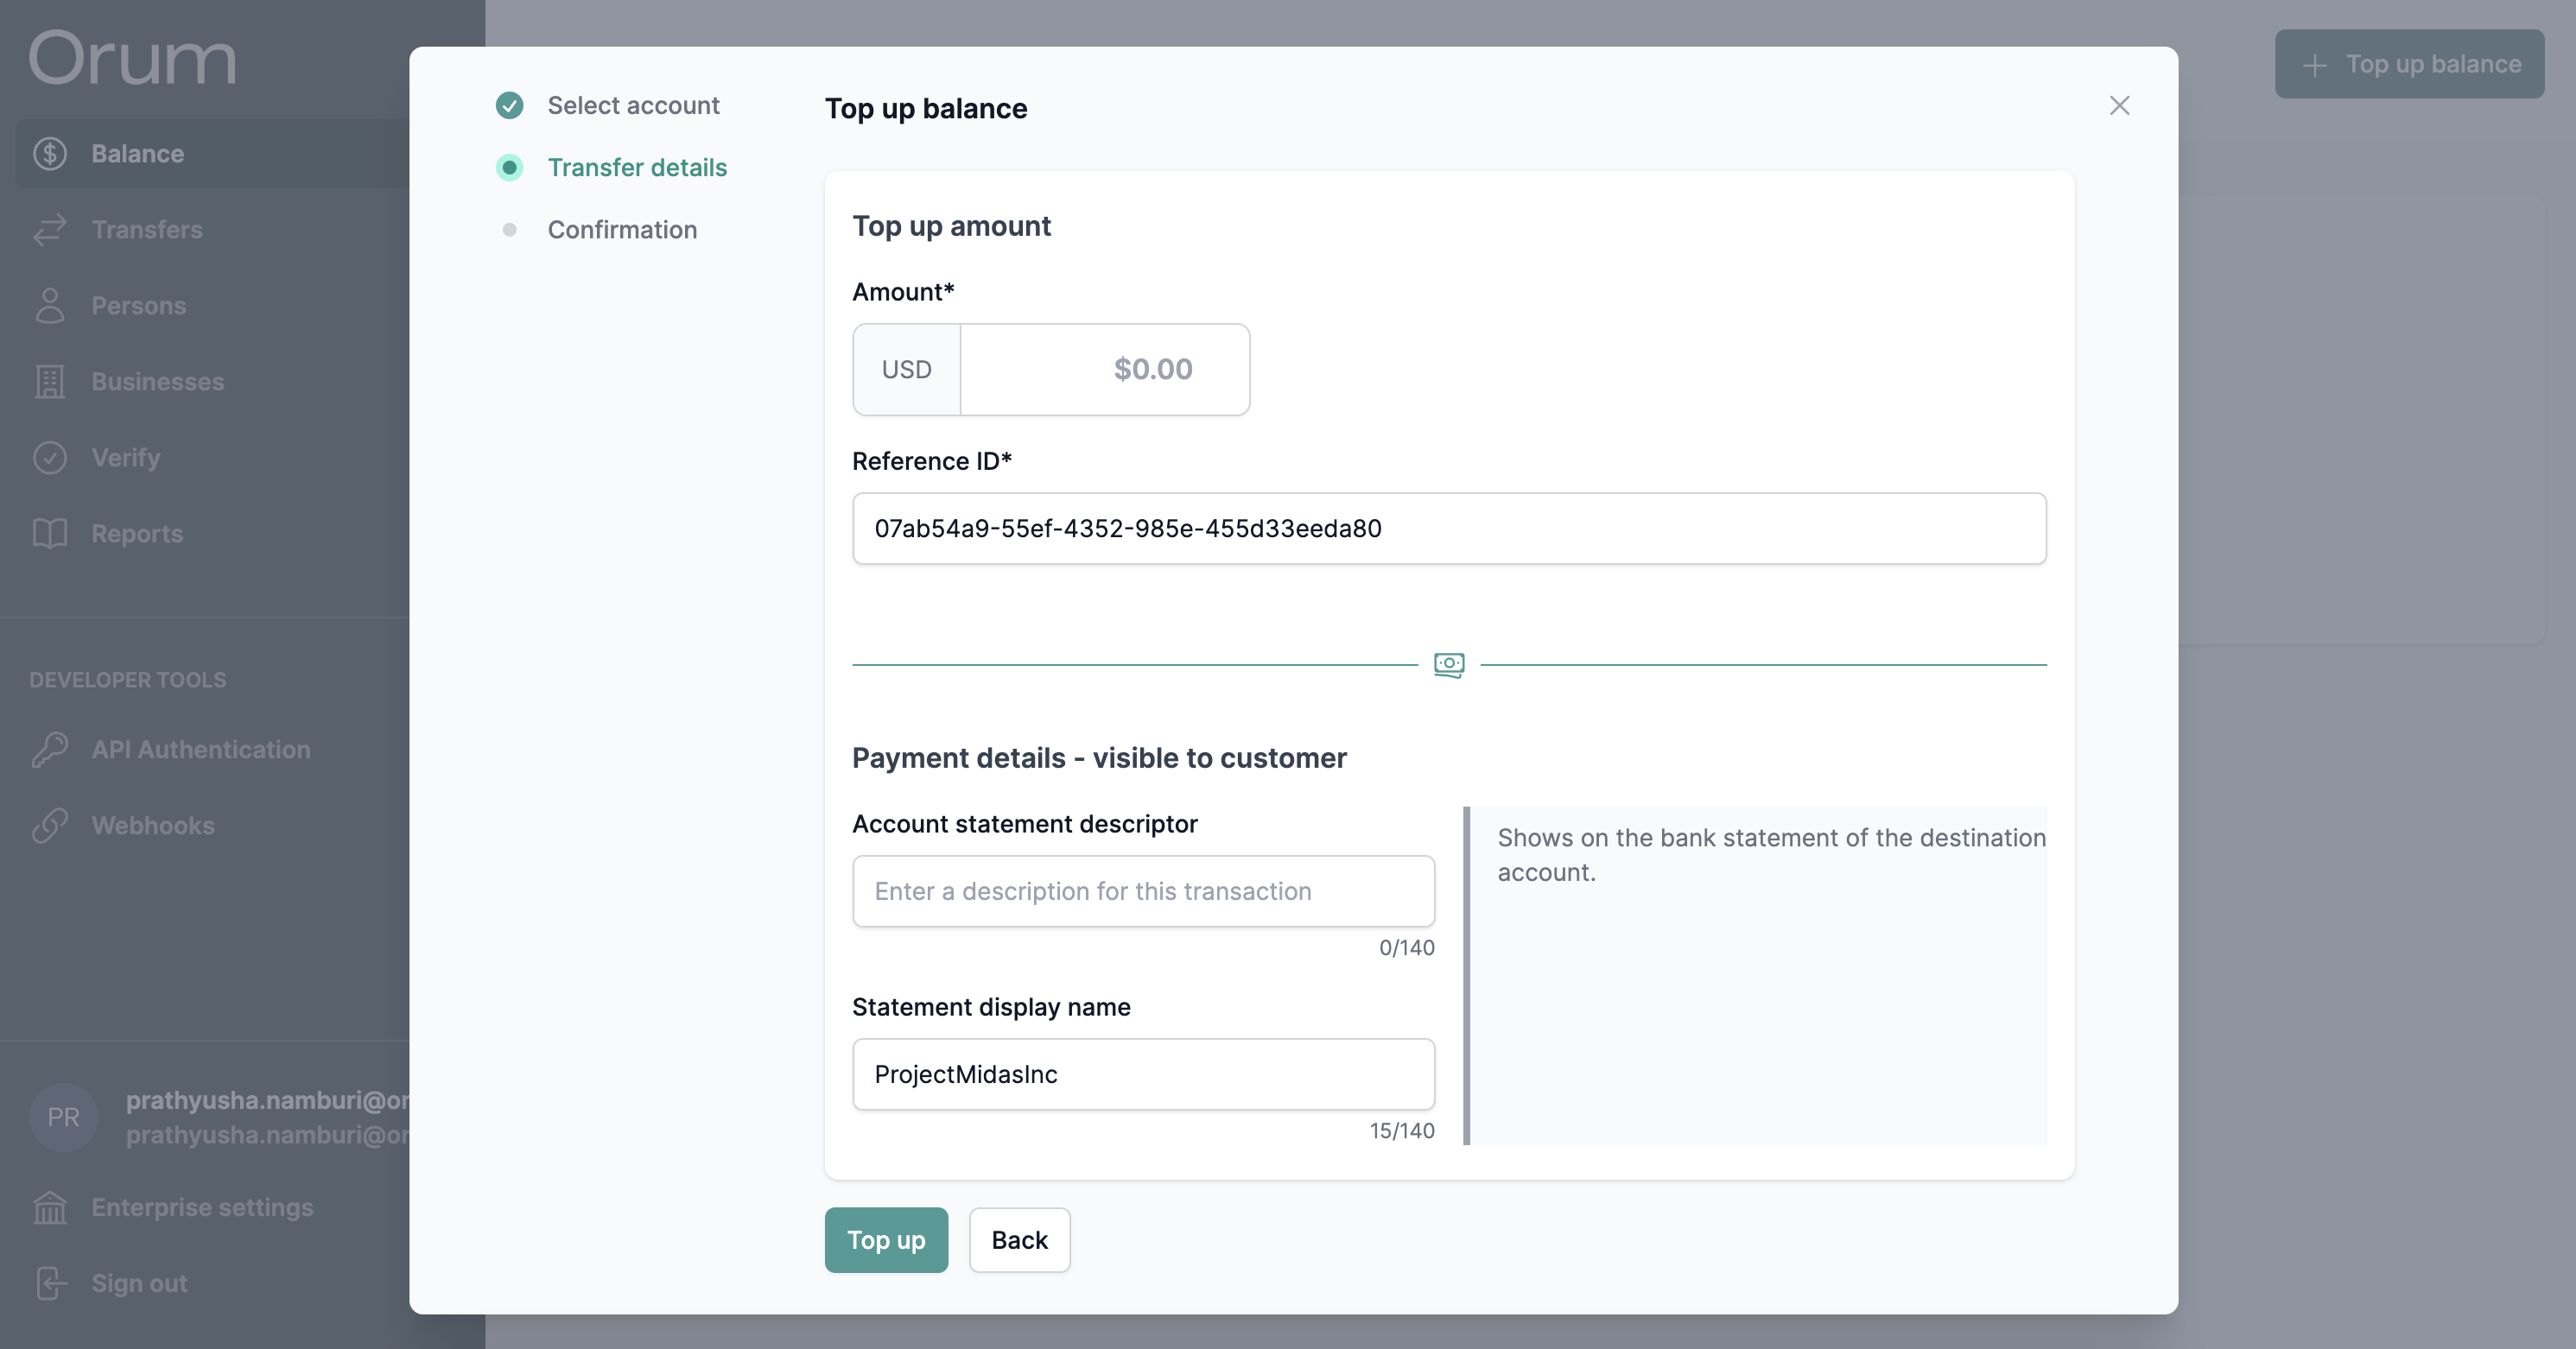This screenshot has height=1349, width=2576.
Task: Click the Transfers arrows icon
Action: coord(50,230)
